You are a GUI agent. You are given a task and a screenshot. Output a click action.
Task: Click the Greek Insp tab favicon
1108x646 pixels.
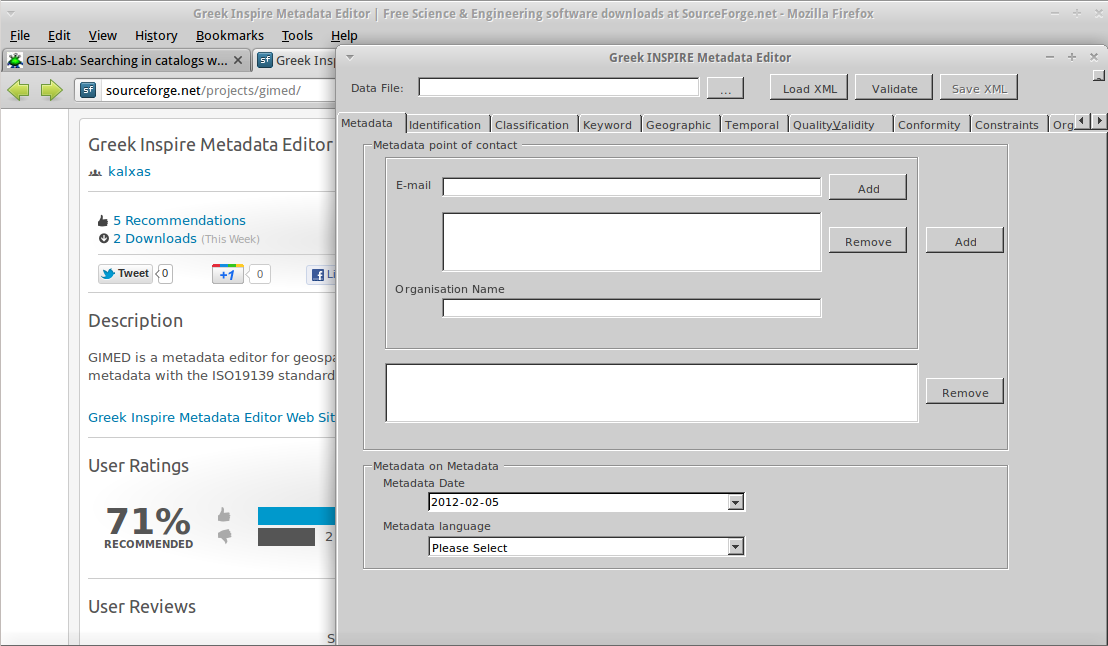pos(265,60)
